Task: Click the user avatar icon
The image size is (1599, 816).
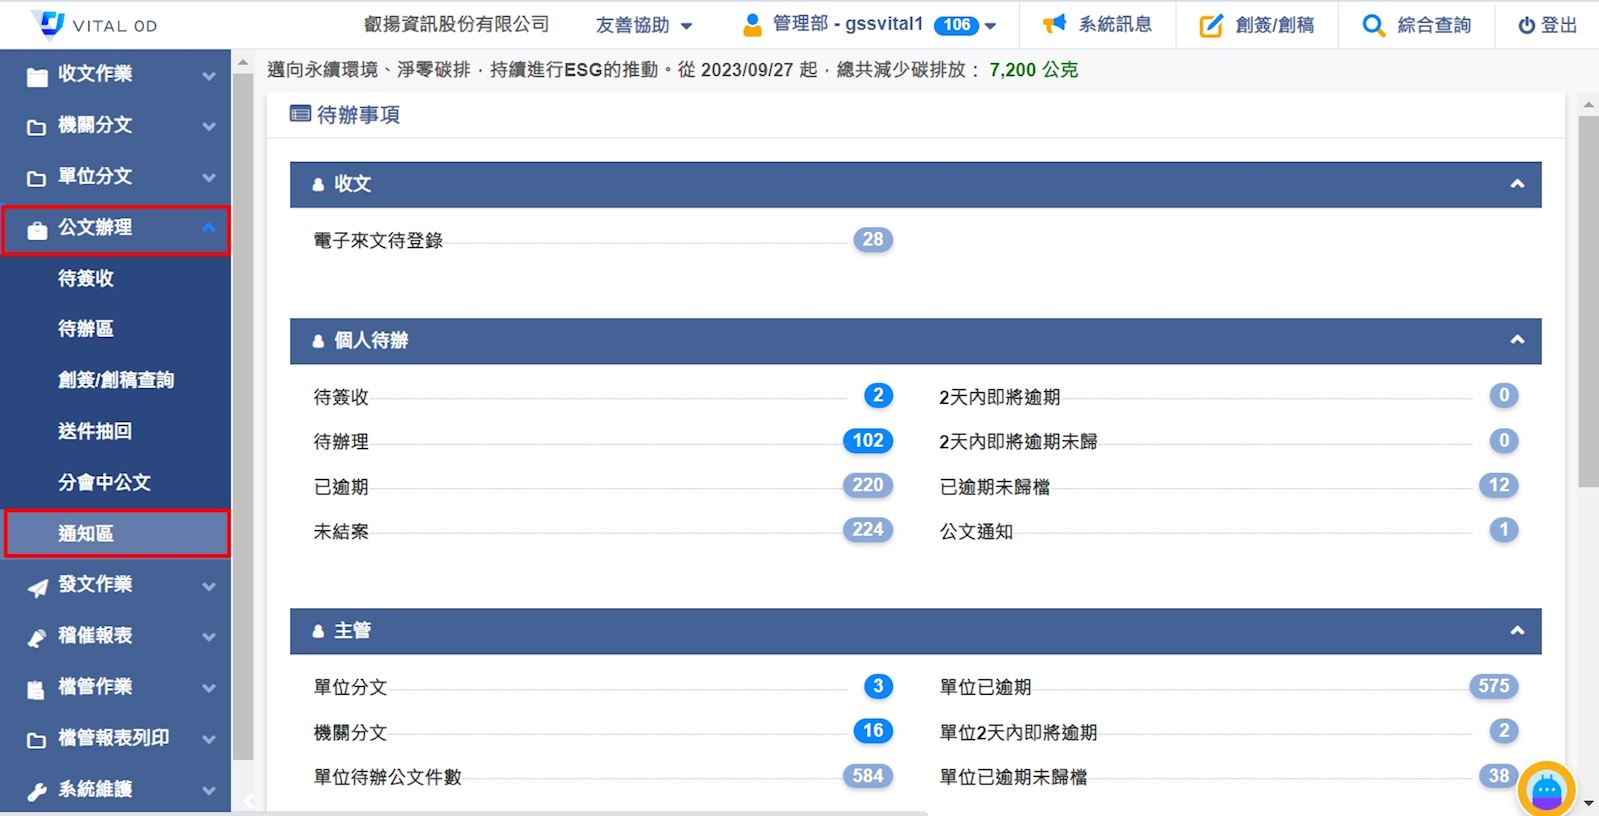Action: (752, 25)
